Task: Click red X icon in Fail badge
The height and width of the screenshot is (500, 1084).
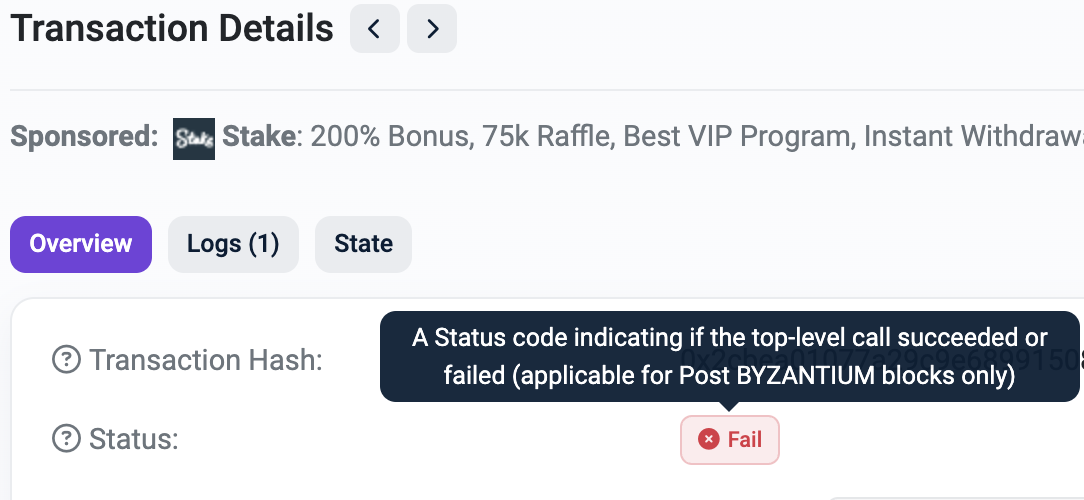Action: click(x=708, y=439)
